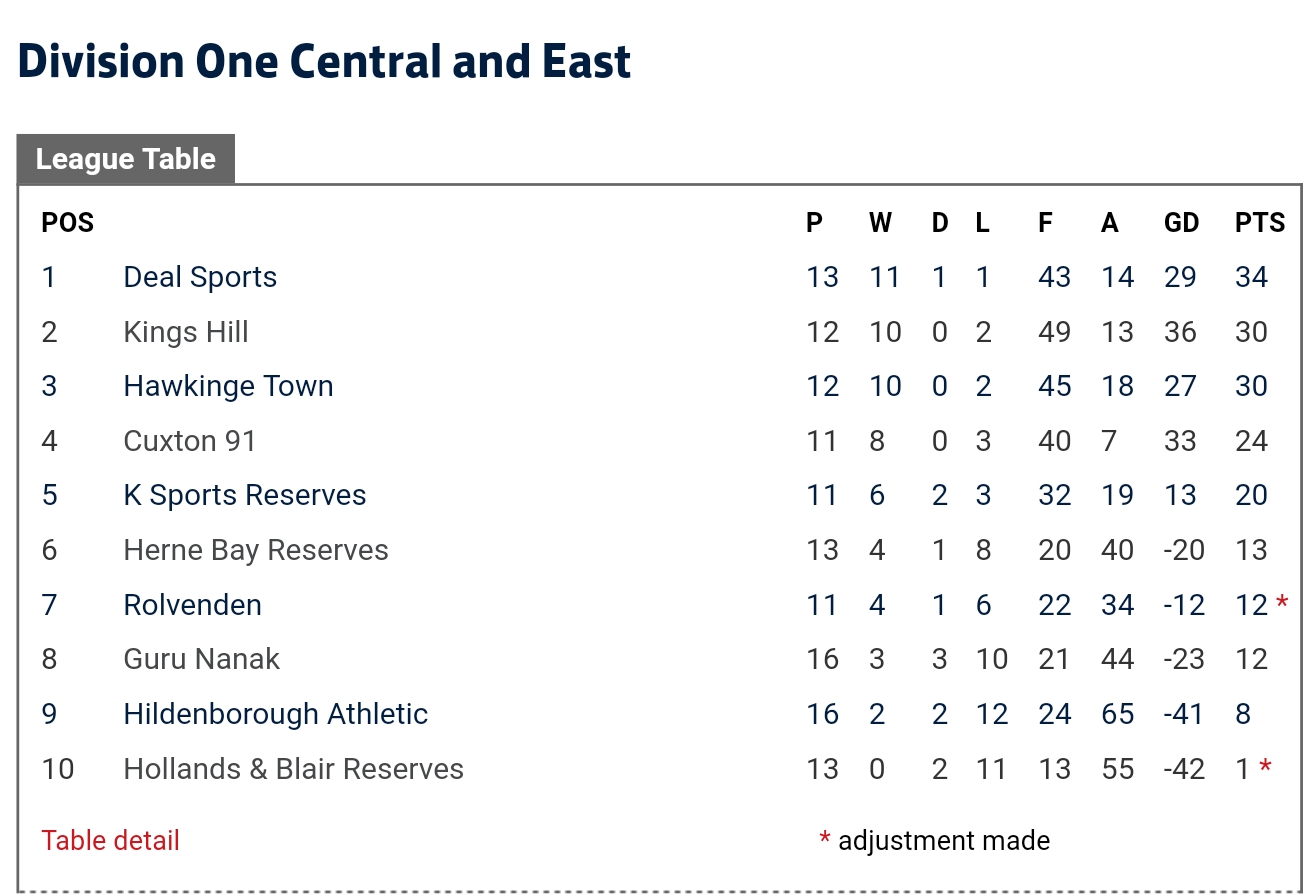The image size is (1304, 895).
Task: Click the GD column header
Action: tap(1181, 223)
